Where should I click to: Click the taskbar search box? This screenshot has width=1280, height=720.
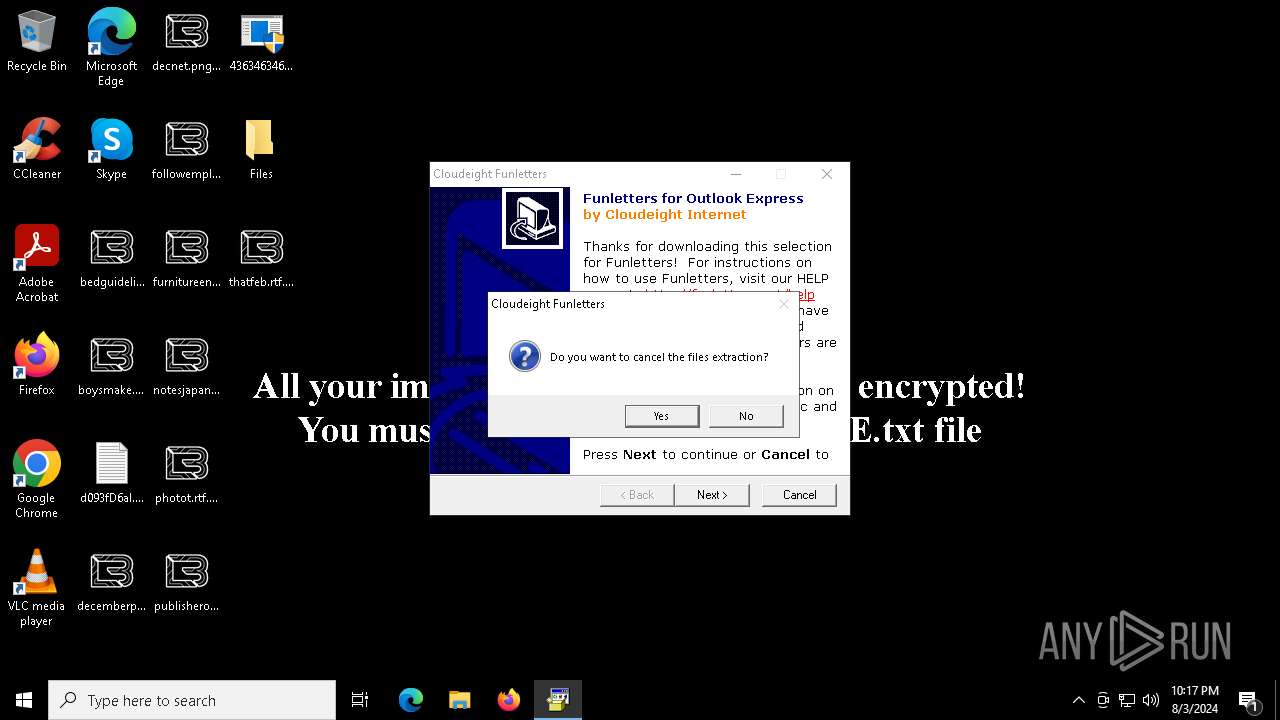[x=192, y=700]
